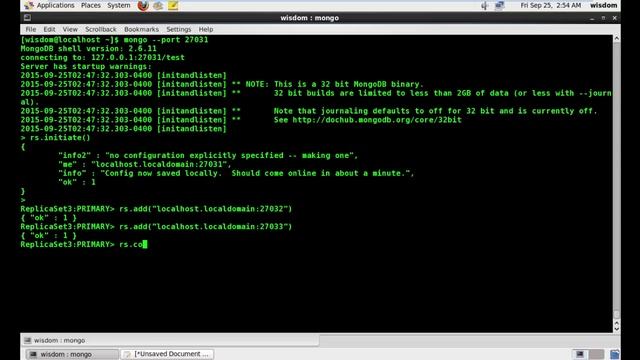Click the terminal window menu icon in title bar
640x360 pixels.
(x=27, y=18)
